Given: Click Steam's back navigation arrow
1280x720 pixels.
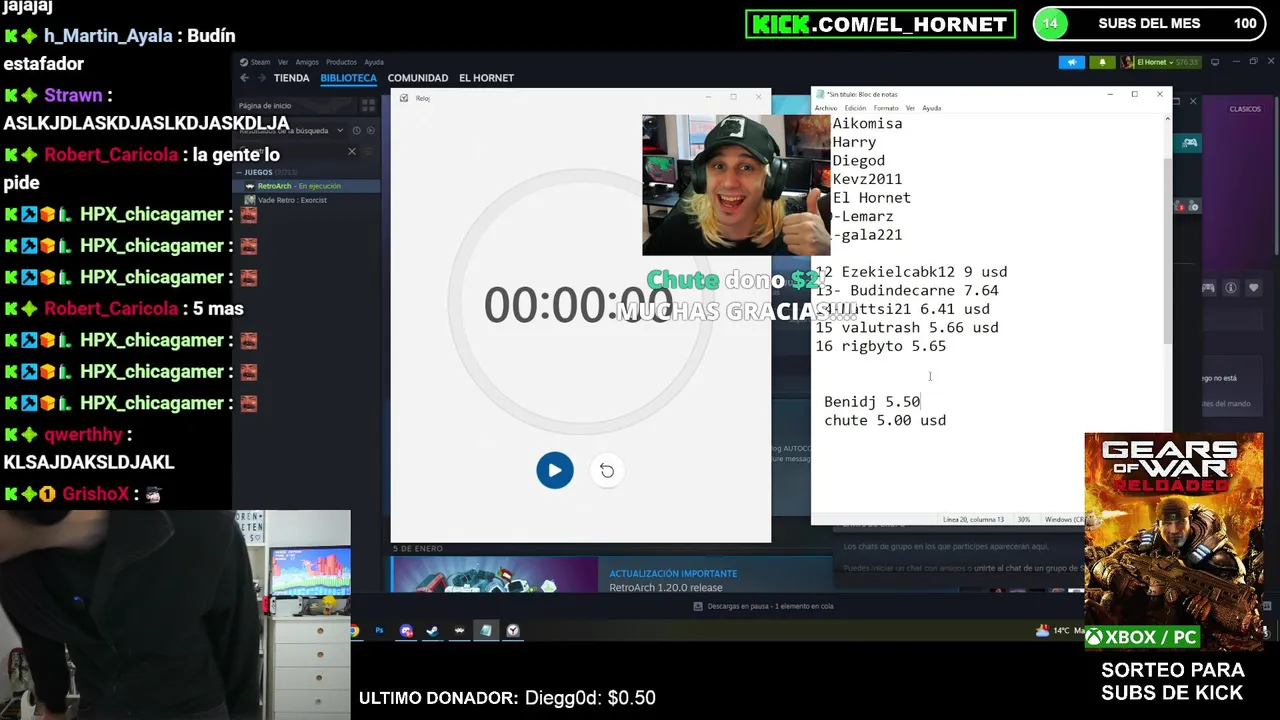Looking at the screenshot, I should click(245, 78).
